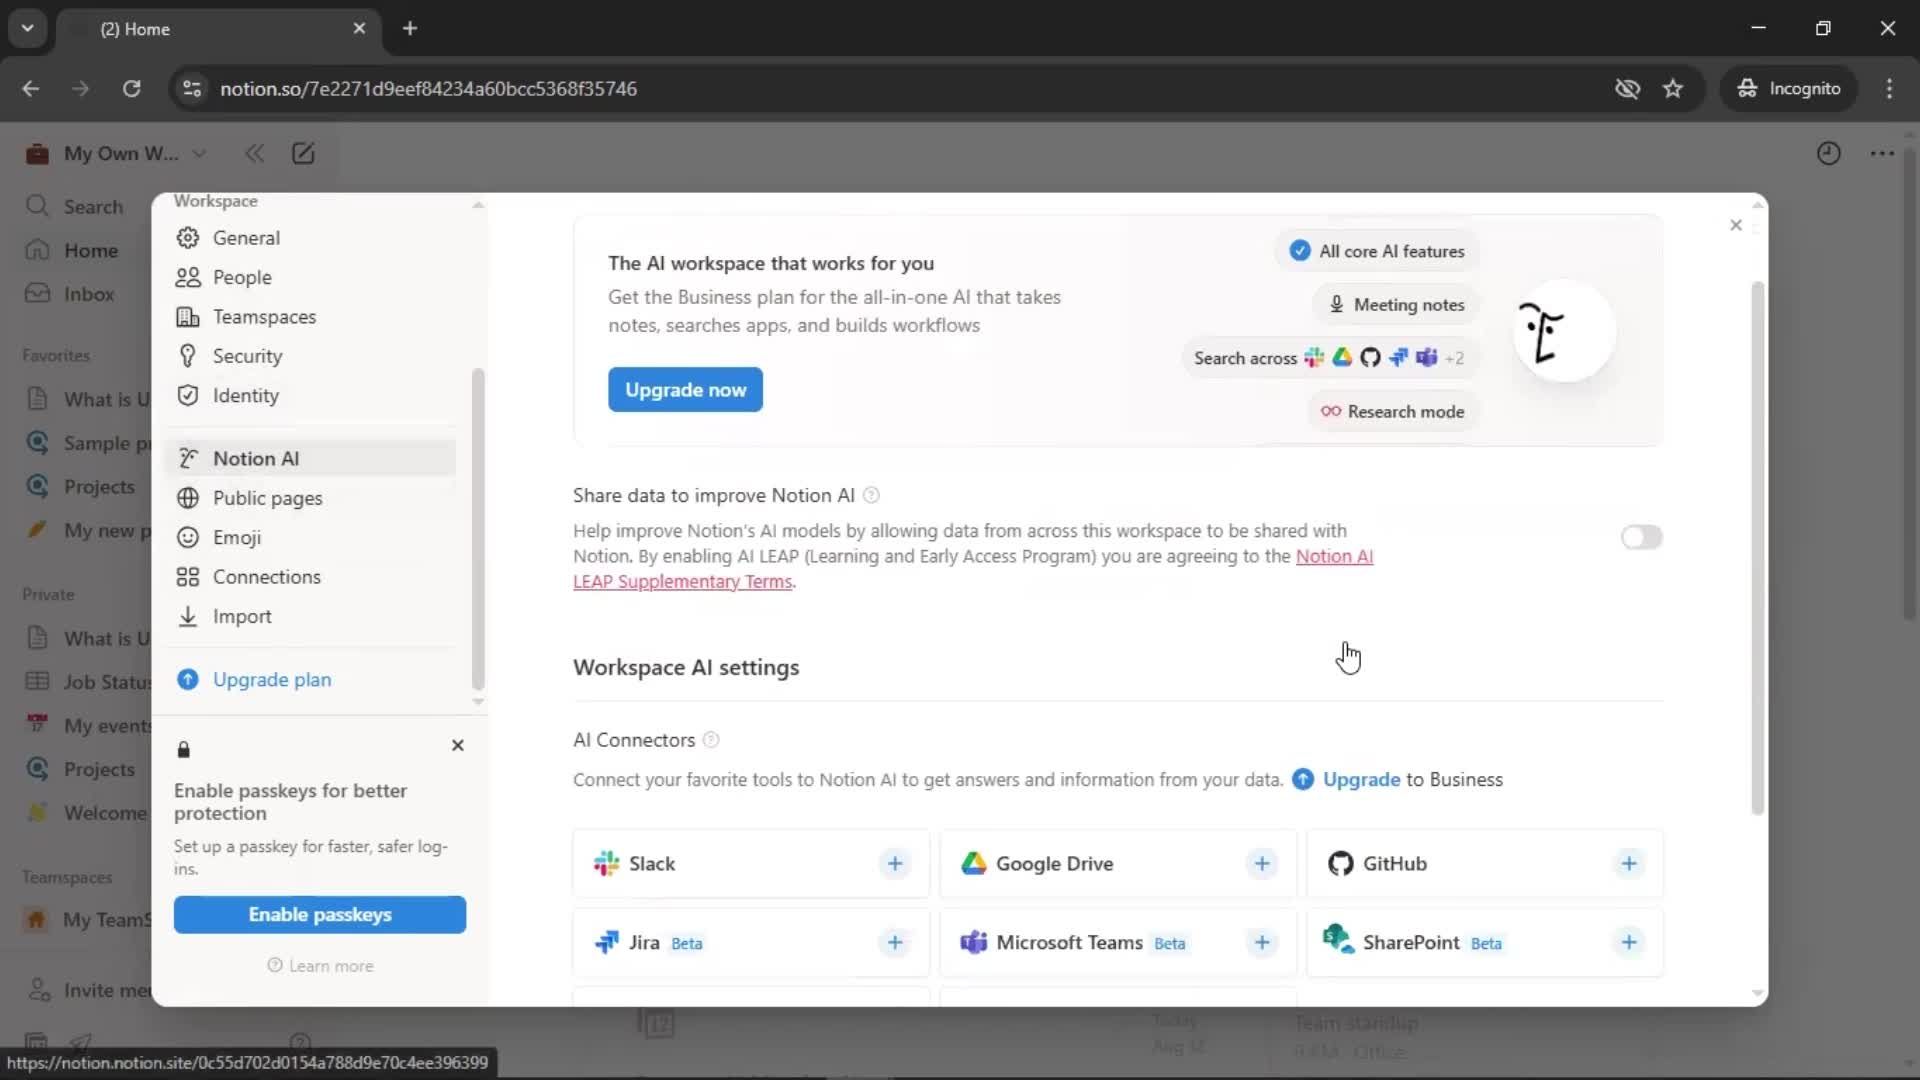1920x1080 pixels.
Task: View site information icon in address bar
Action: [191, 89]
